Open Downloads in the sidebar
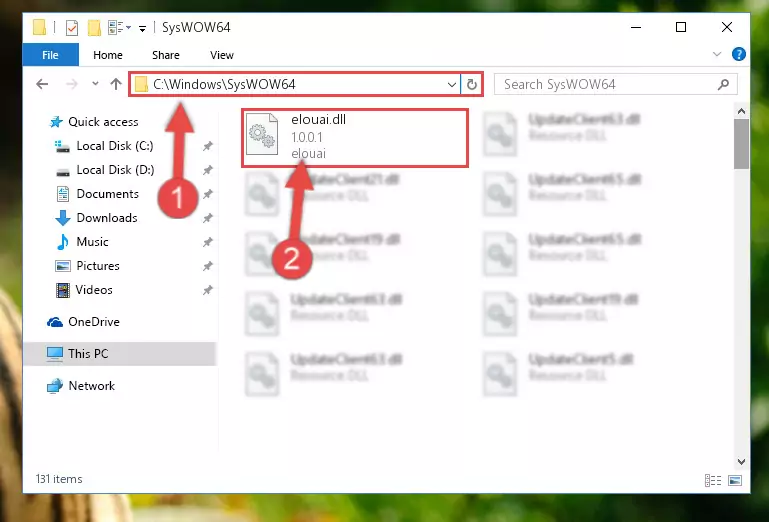The height and width of the screenshot is (522, 769). coord(106,218)
